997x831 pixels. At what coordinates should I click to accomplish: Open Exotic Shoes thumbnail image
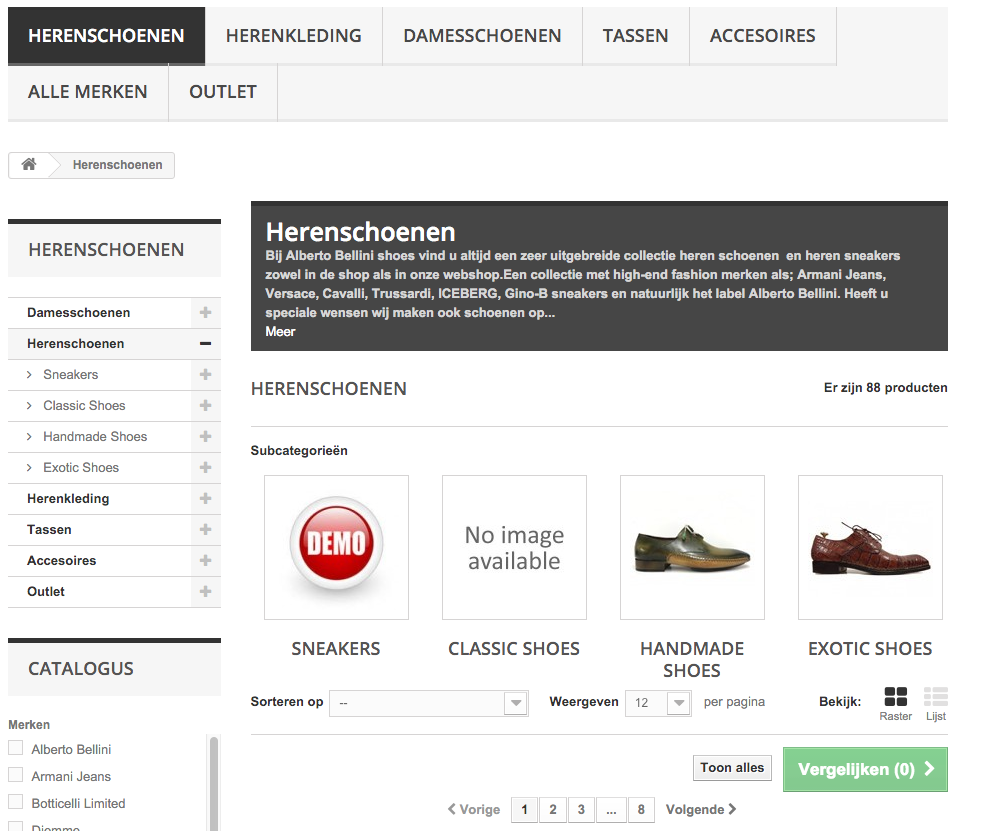pyautogui.click(x=870, y=547)
